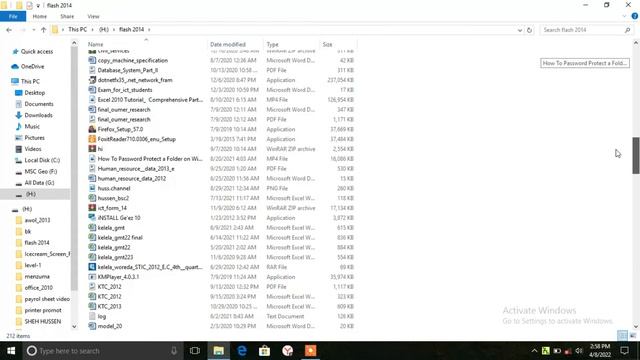This screenshot has width=640, height=360.
Task: Select the log text document icon
Action: (x=92, y=316)
